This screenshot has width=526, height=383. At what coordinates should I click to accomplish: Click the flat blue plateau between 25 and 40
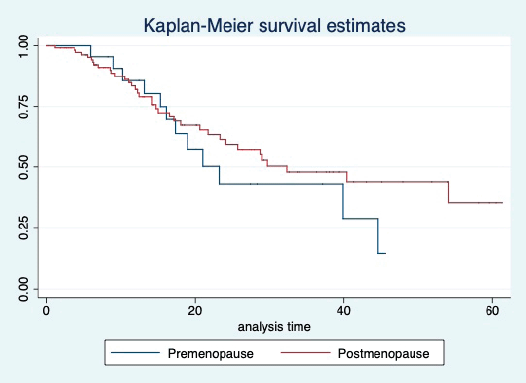coord(281,184)
